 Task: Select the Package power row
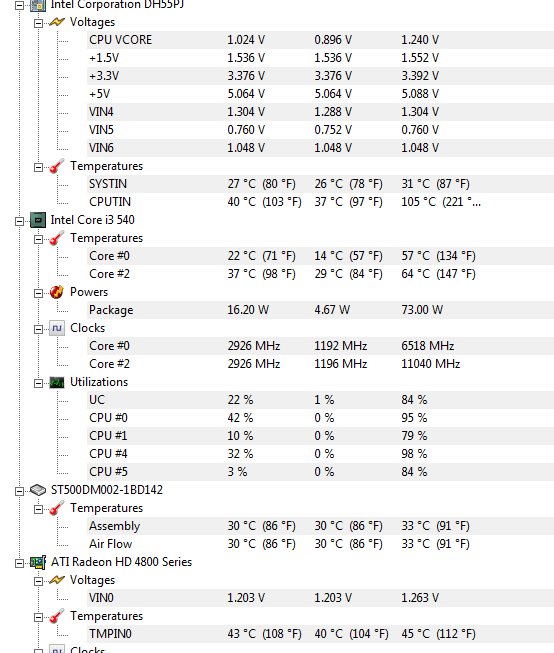coord(320,310)
